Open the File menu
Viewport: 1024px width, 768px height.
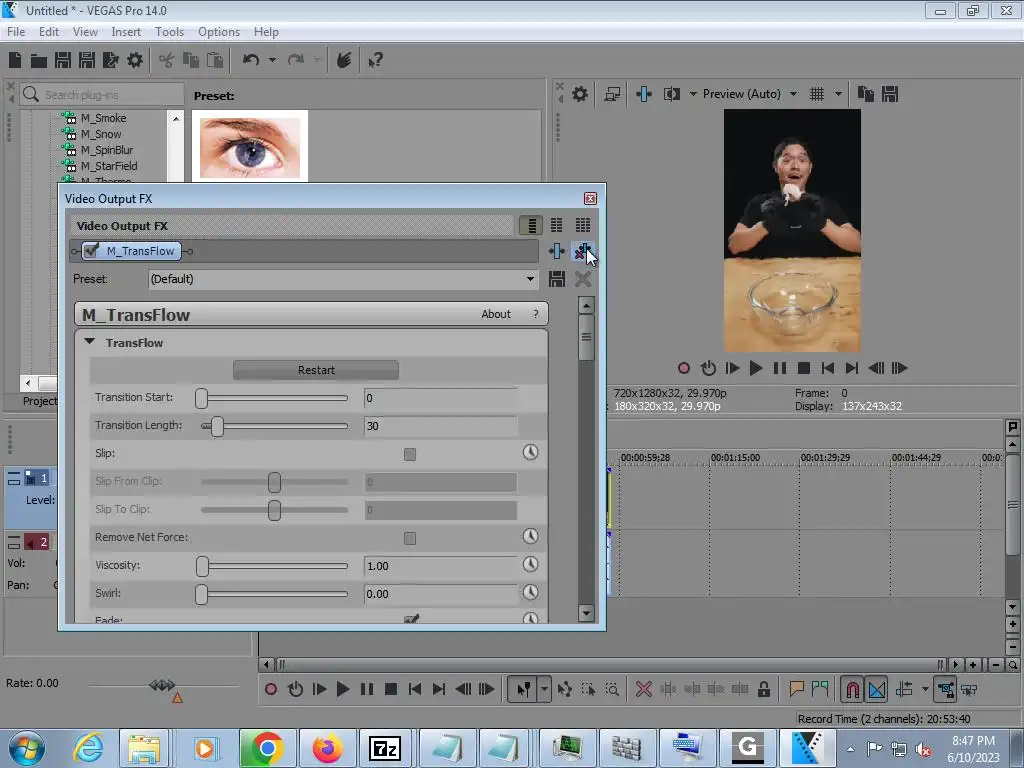pos(16,32)
